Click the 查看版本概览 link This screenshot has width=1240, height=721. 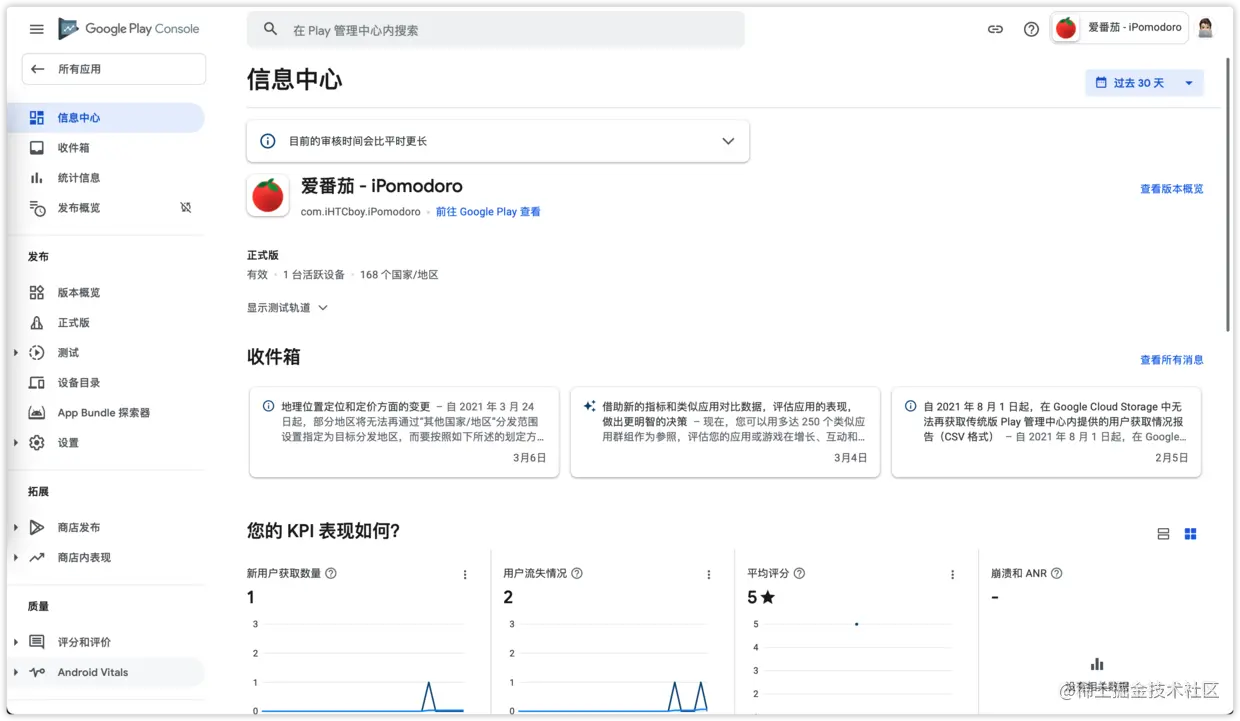point(1172,189)
